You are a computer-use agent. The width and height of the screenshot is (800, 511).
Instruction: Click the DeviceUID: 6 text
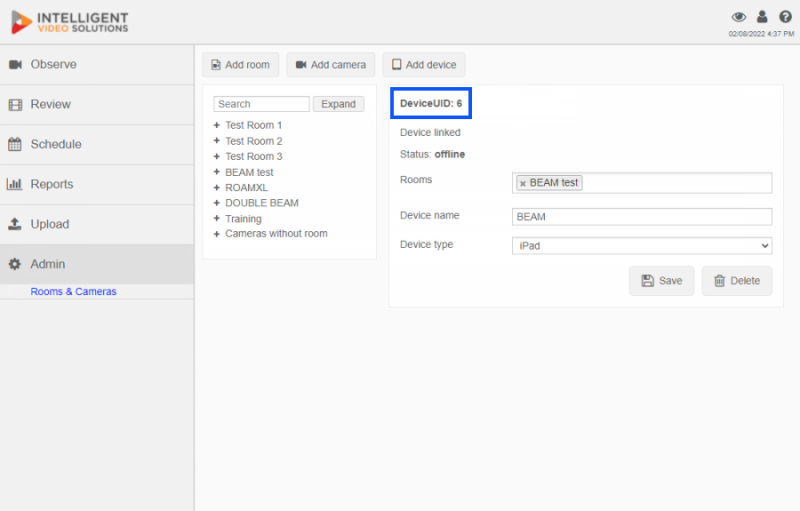click(x=431, y=104)
